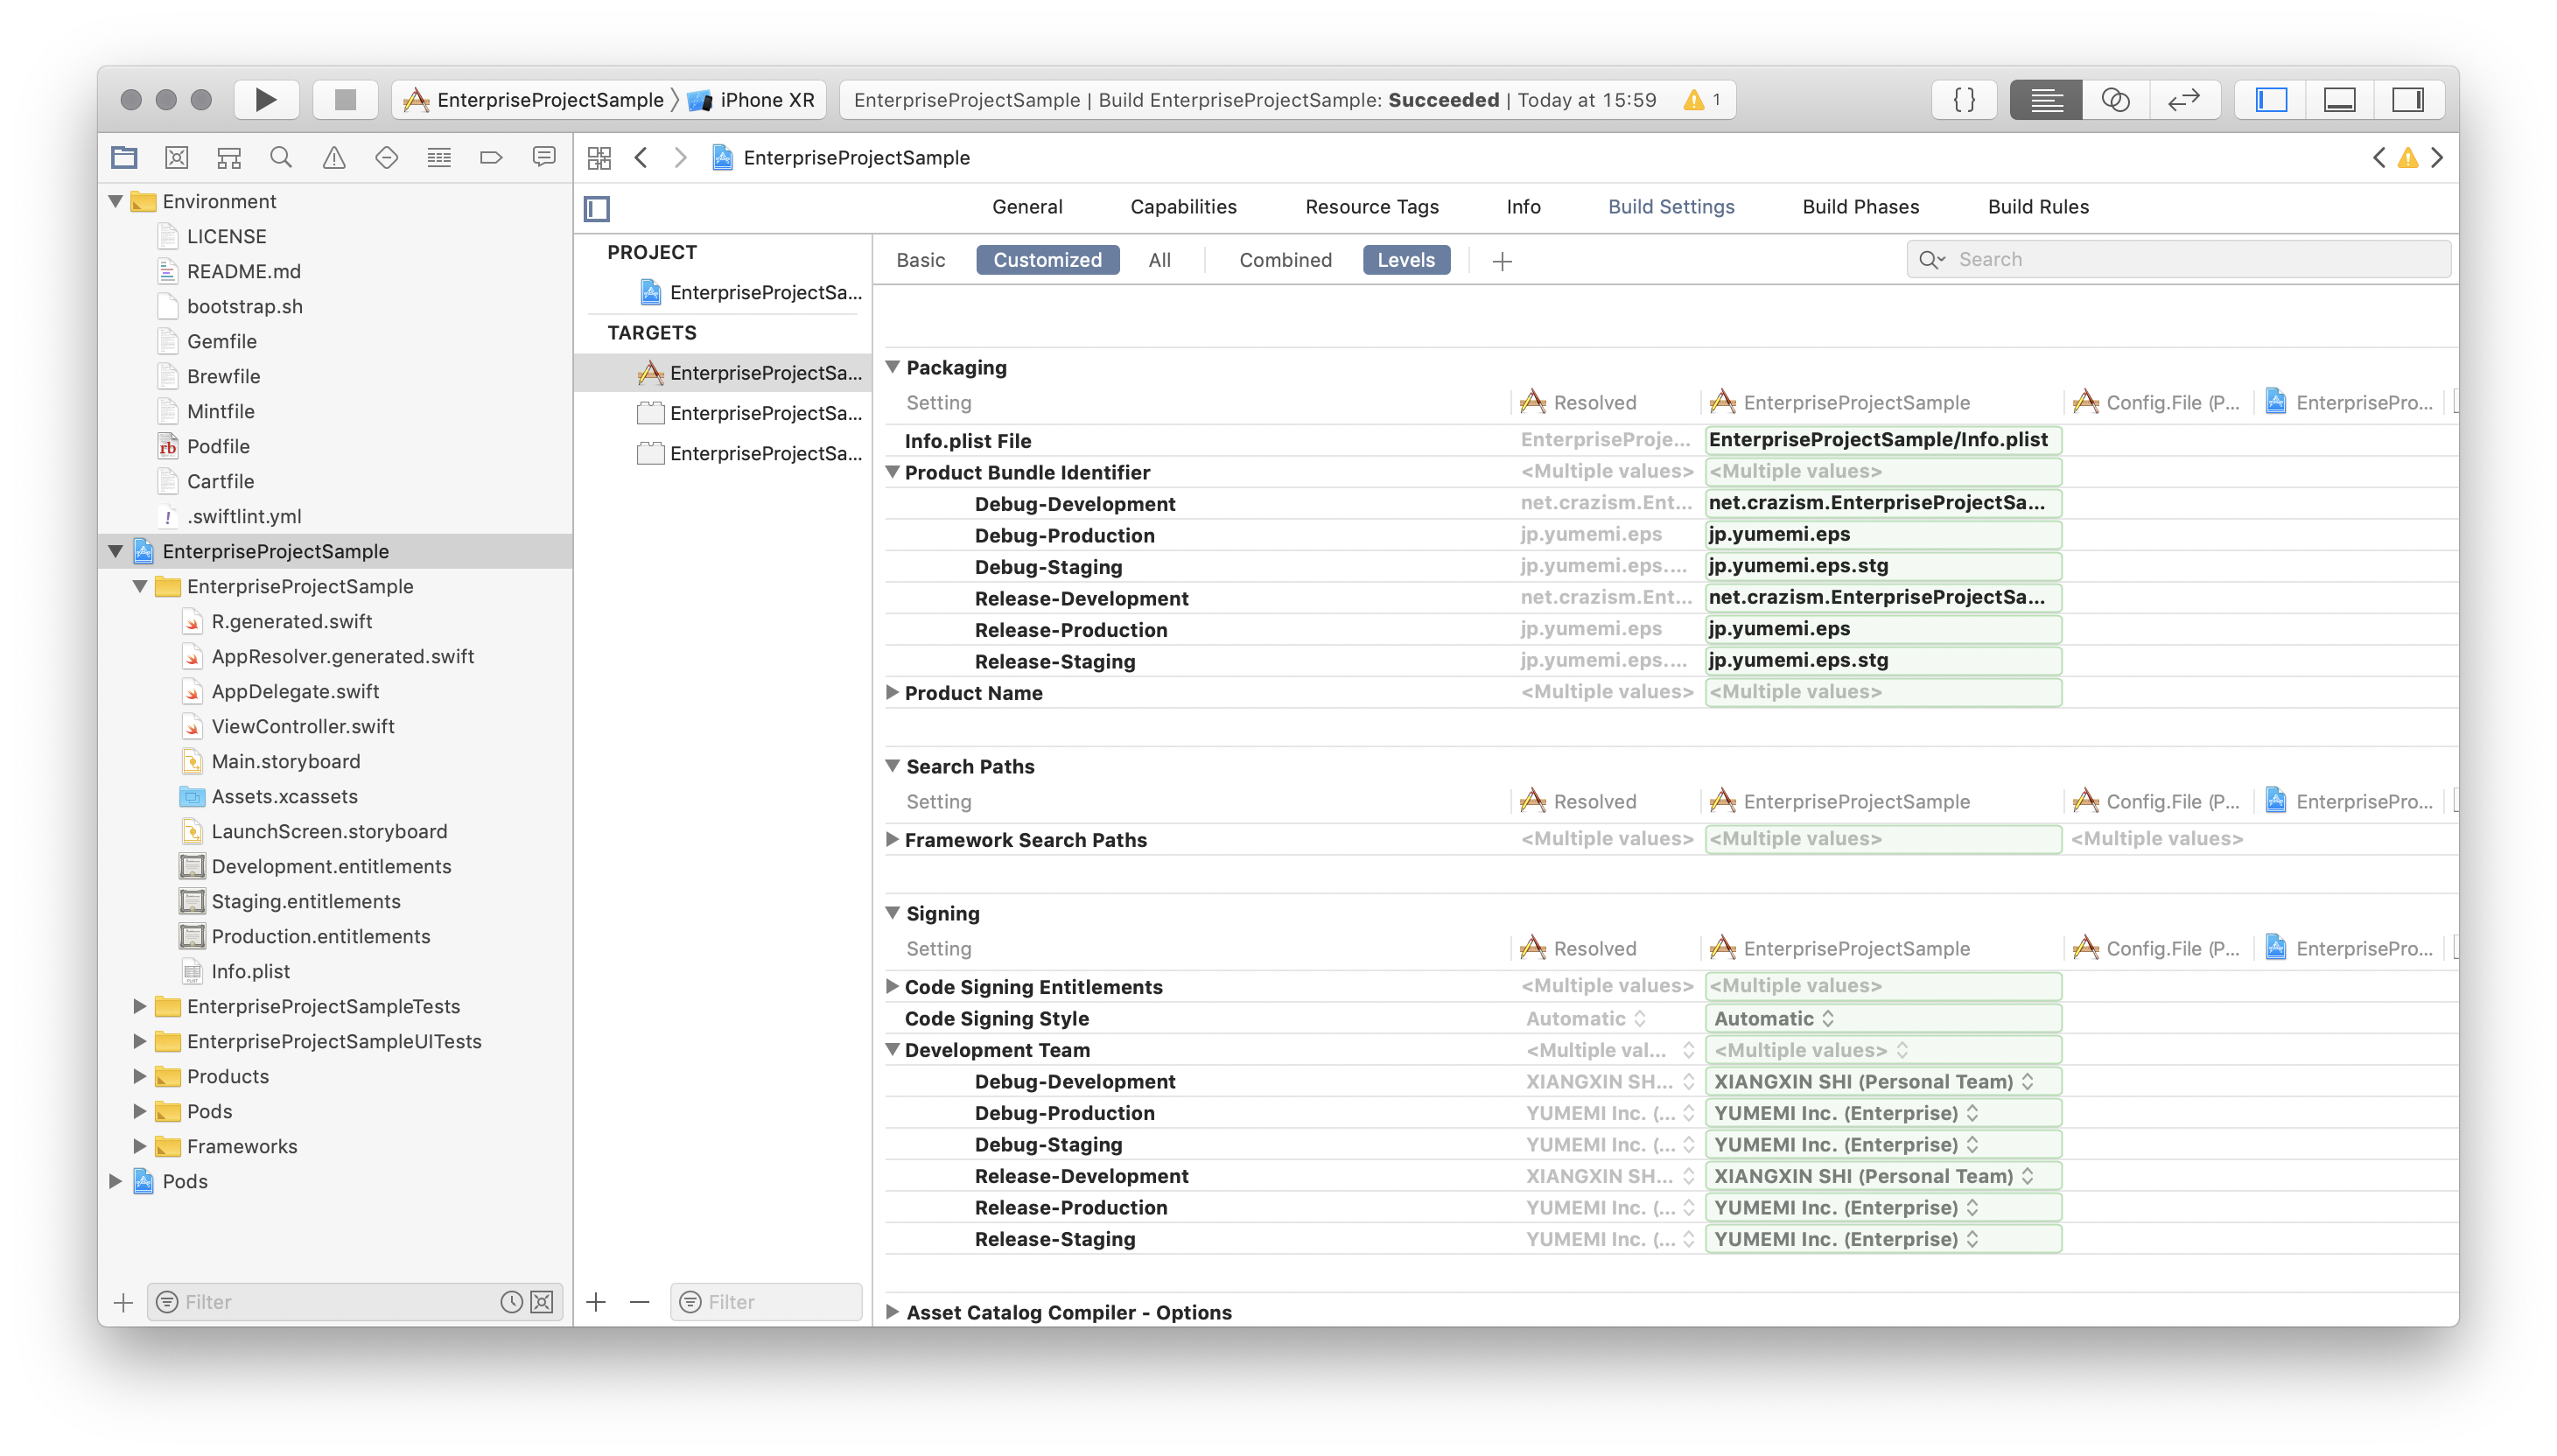
Task: Open the General tab
Action: point(1027,206)
